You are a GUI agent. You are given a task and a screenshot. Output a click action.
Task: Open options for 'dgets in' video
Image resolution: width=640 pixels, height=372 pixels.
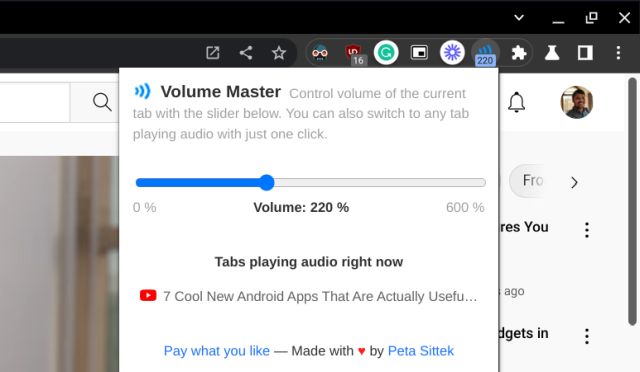click(587, 336)
